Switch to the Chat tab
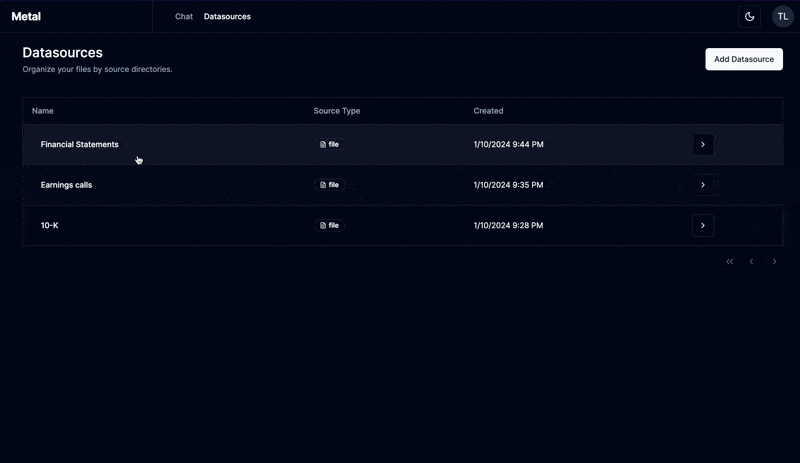 click(x=184, y=16)
